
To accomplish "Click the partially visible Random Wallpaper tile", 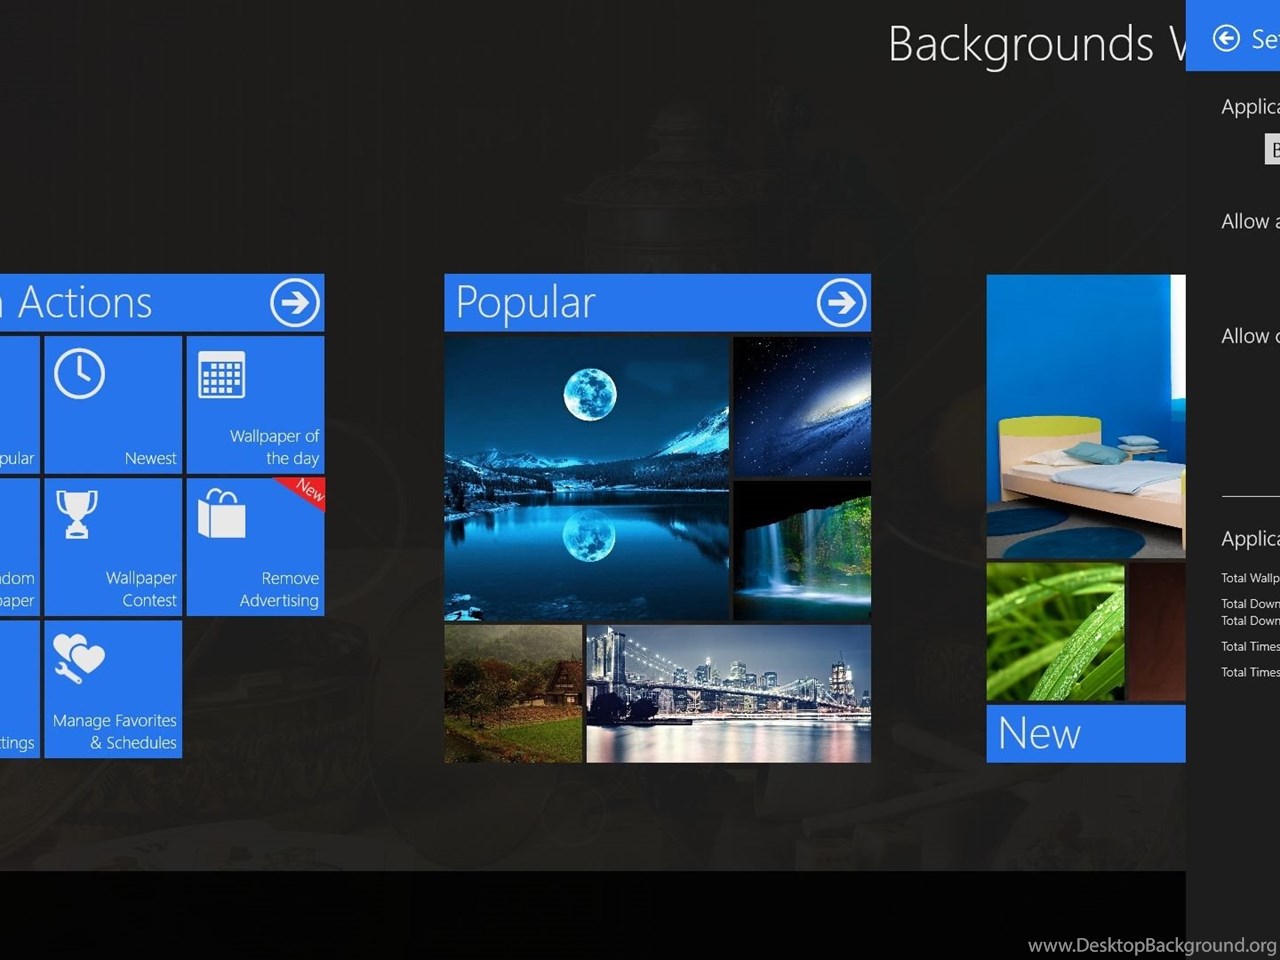I will tap(19, 546).
